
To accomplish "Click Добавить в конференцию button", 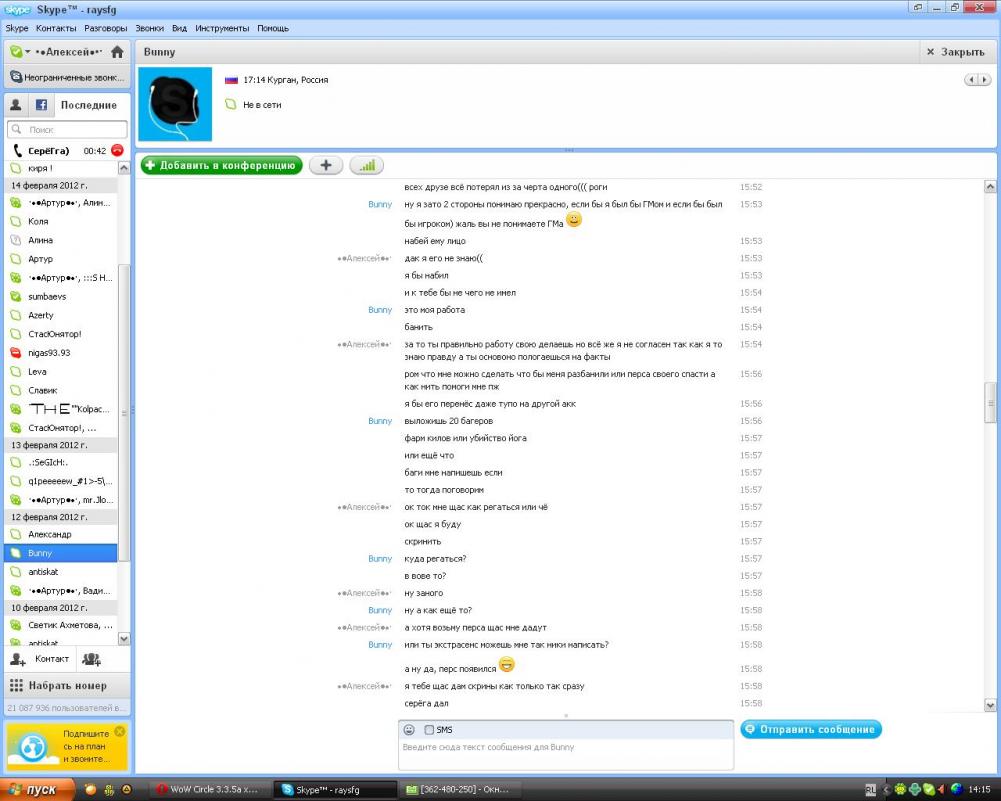I will tap(221, 166).
